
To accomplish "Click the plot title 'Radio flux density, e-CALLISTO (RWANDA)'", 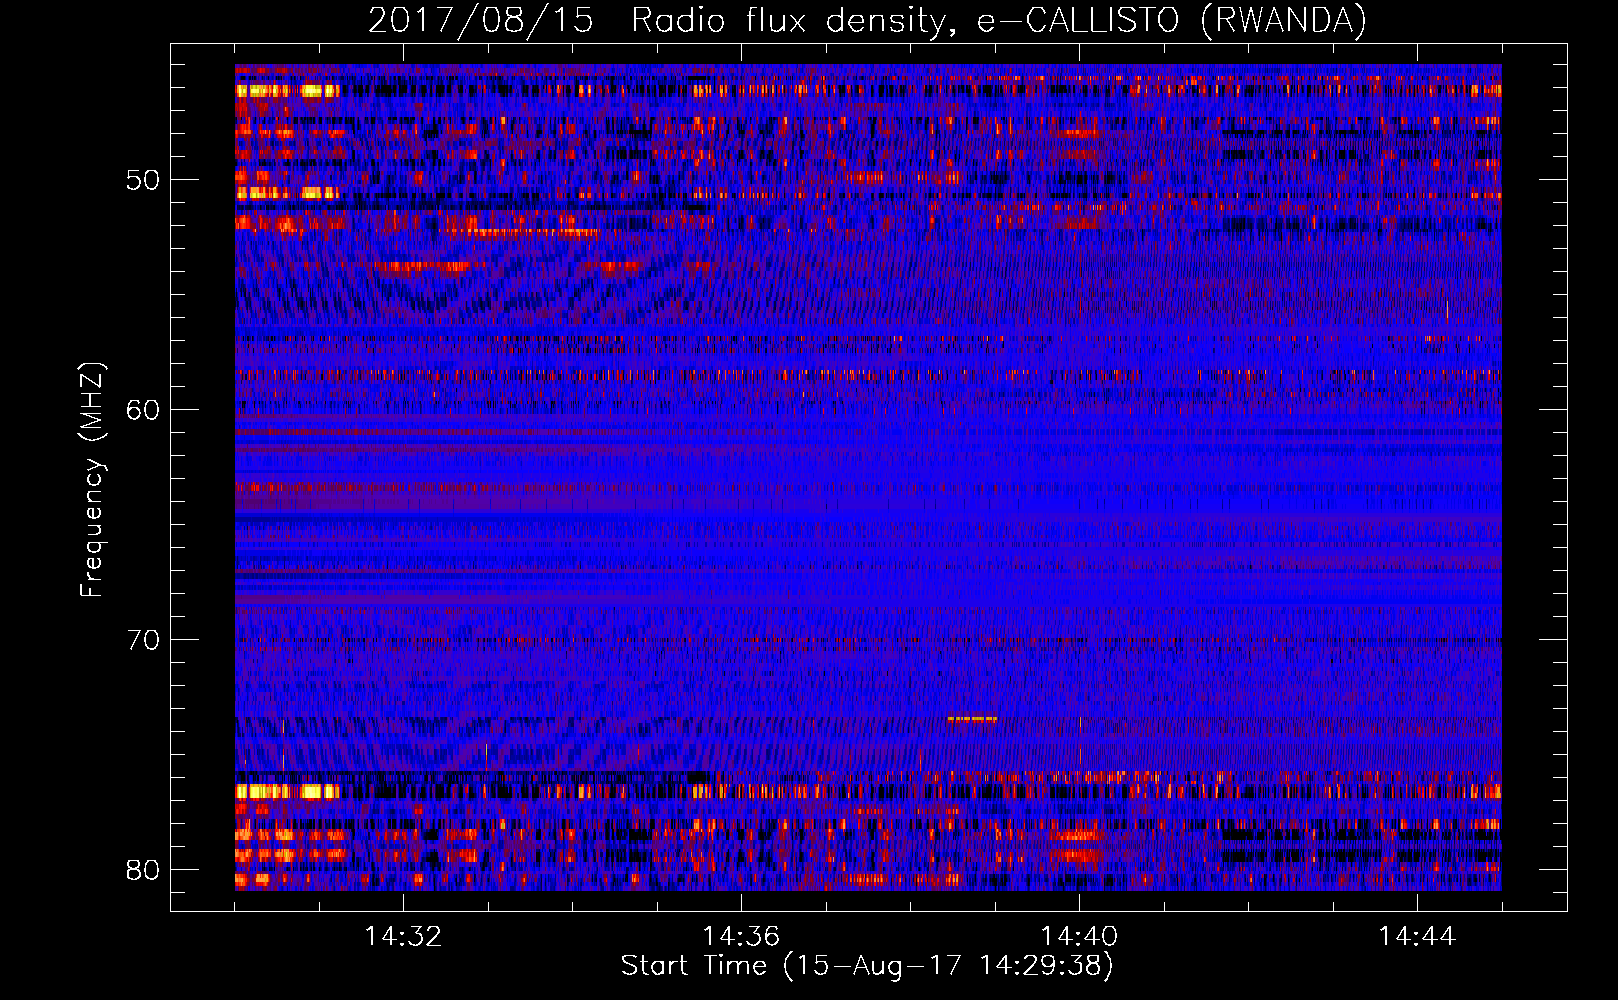I will tap(999, 20).
